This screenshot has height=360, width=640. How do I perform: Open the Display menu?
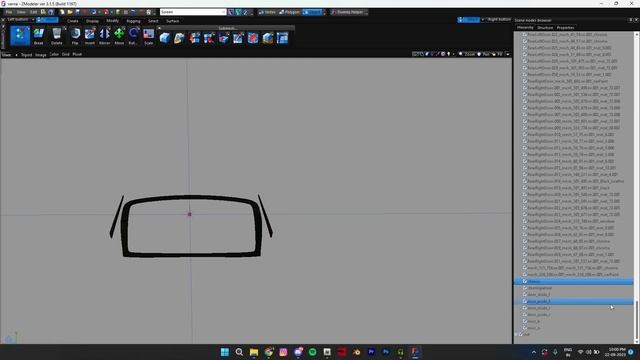[x=92, y=21]
